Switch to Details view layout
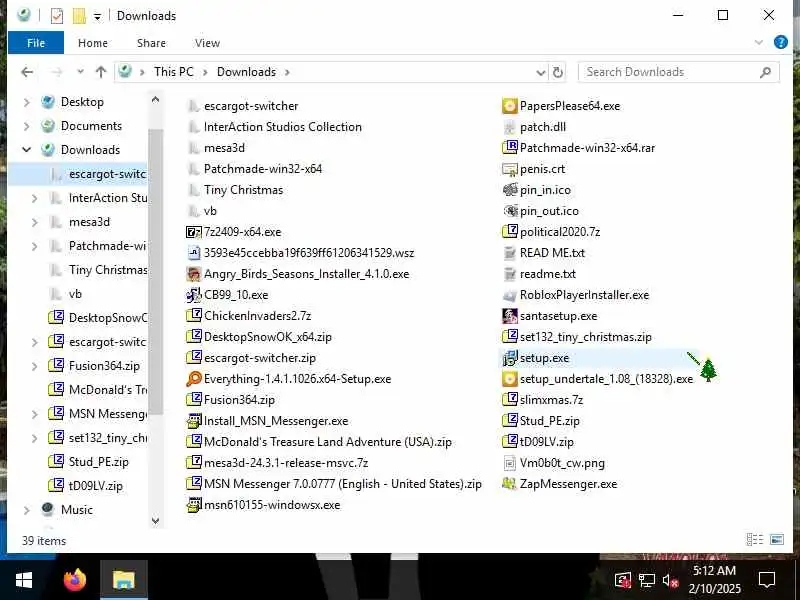800x600 pixels. tap(755, 539)
